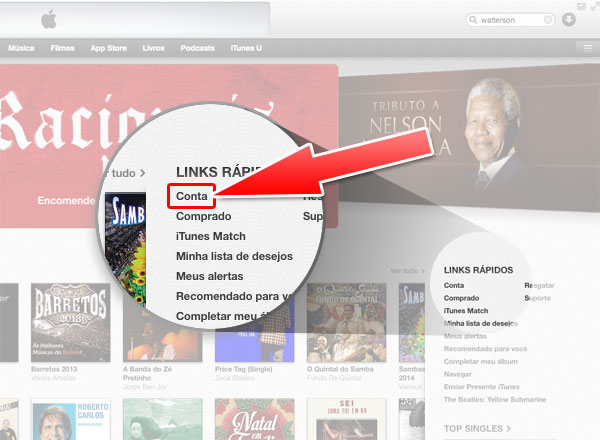Screen dimensions: 600x440
Task: Click small Conta link beside Resgatar in sidebar
Action: (x=454, y=285)
